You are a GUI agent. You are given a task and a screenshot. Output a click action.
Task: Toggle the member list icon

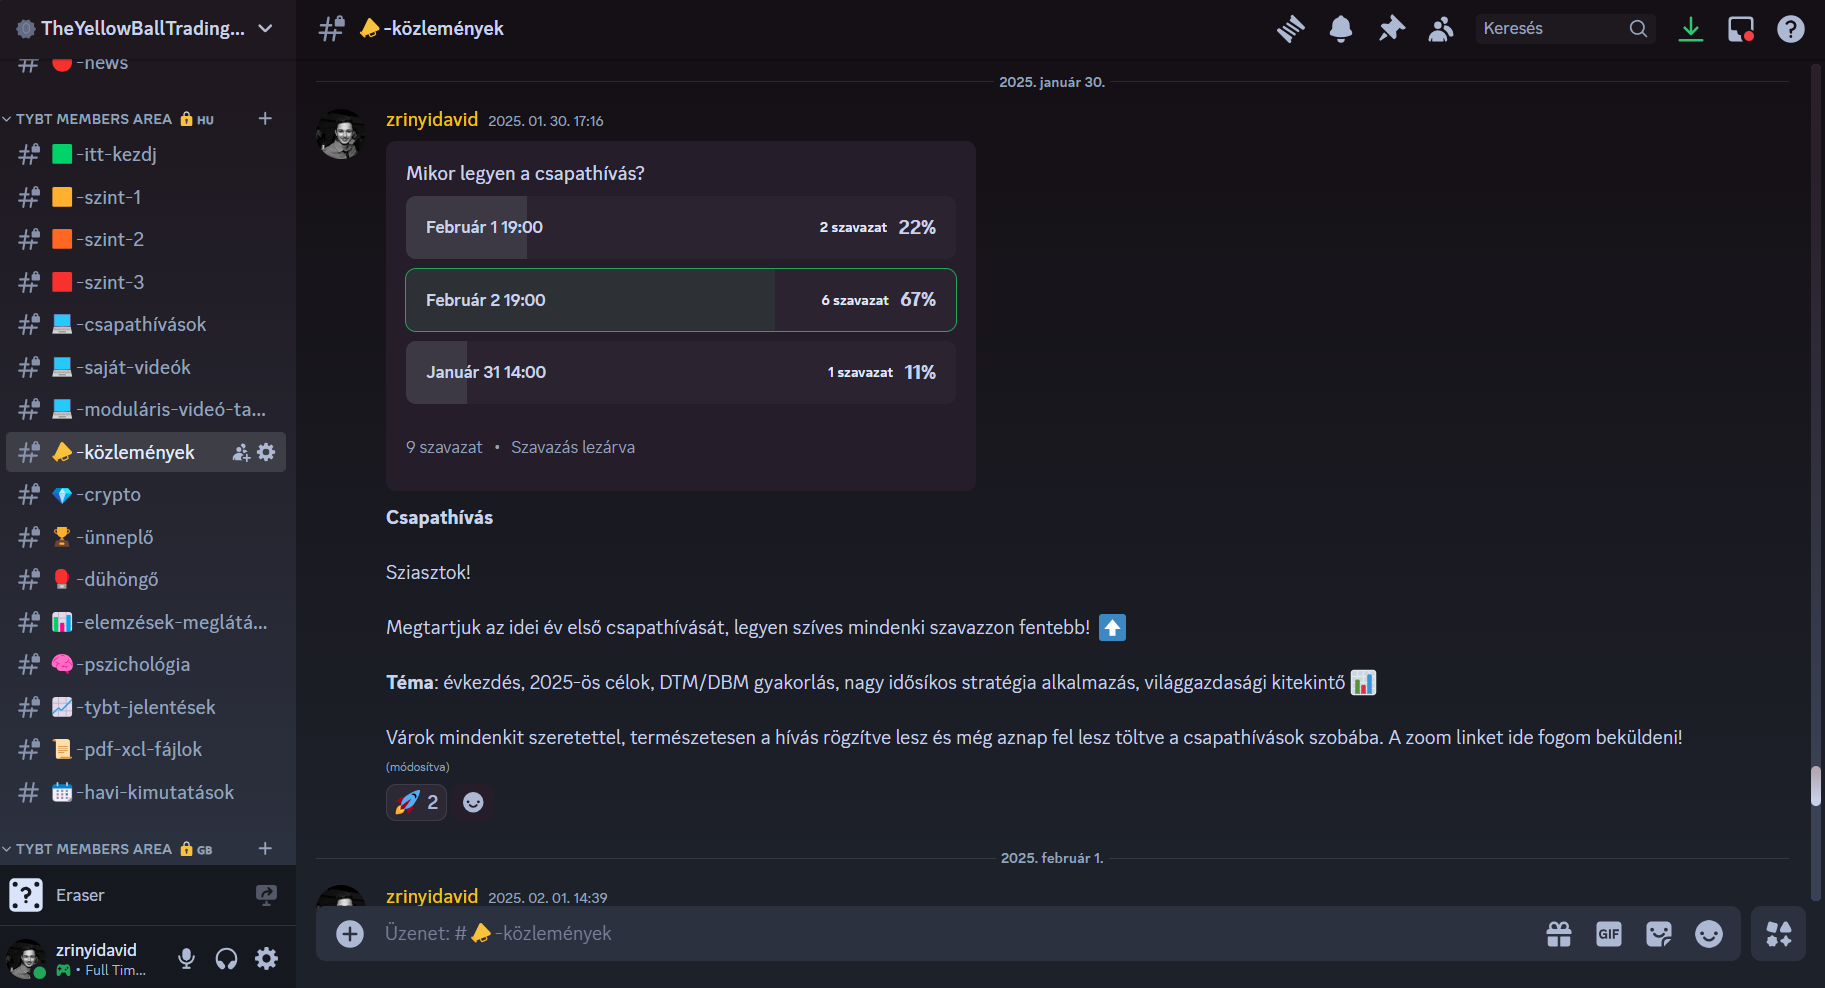point(1441,29)
